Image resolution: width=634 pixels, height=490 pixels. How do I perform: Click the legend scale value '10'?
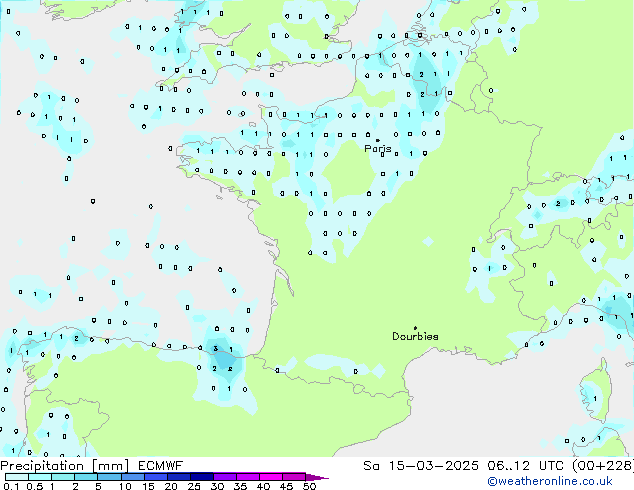click(x=125, y=486)
